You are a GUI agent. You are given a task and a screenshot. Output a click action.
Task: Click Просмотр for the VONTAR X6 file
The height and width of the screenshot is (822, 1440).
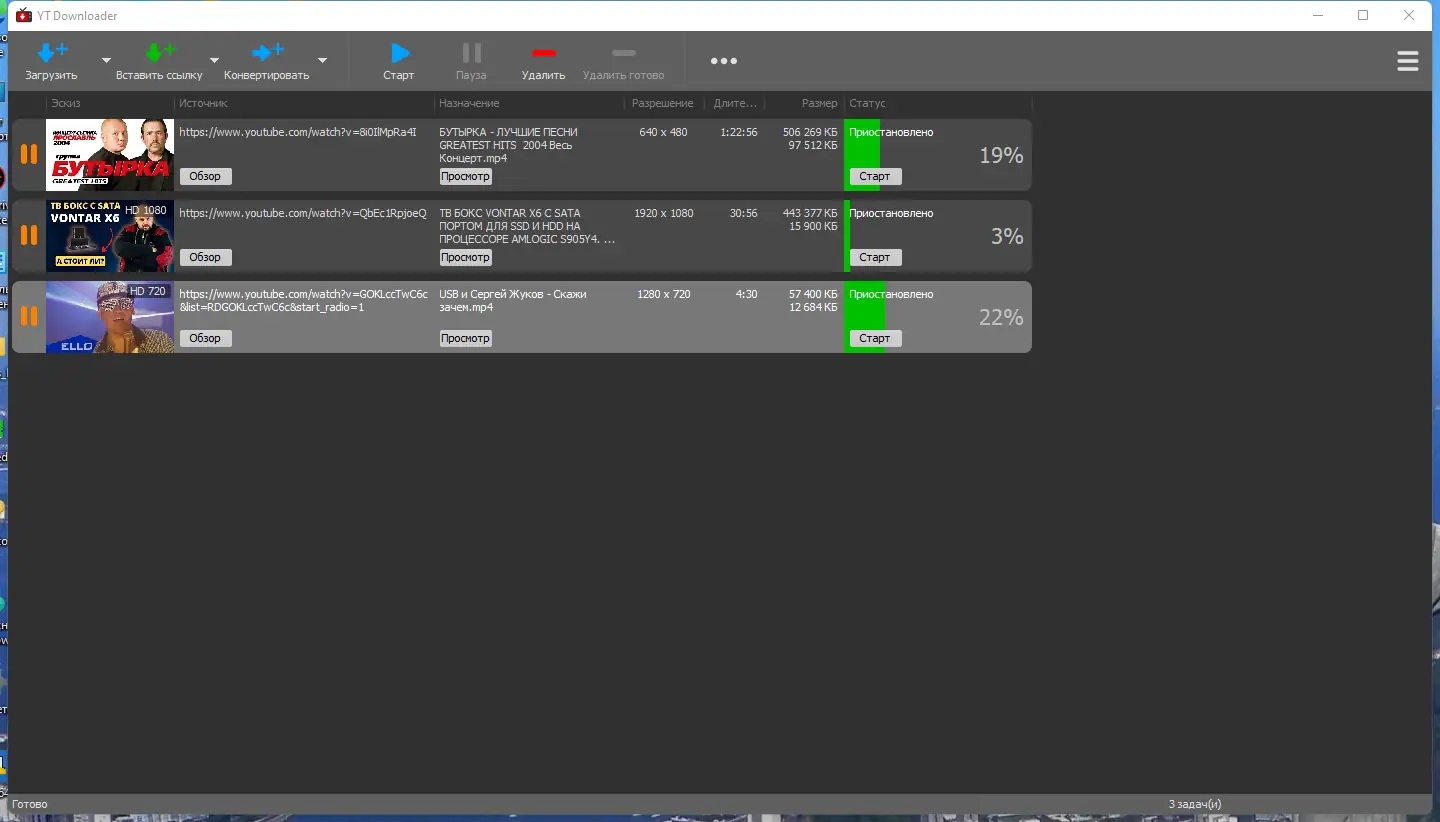pyautogui.click(x=466, y=257)
